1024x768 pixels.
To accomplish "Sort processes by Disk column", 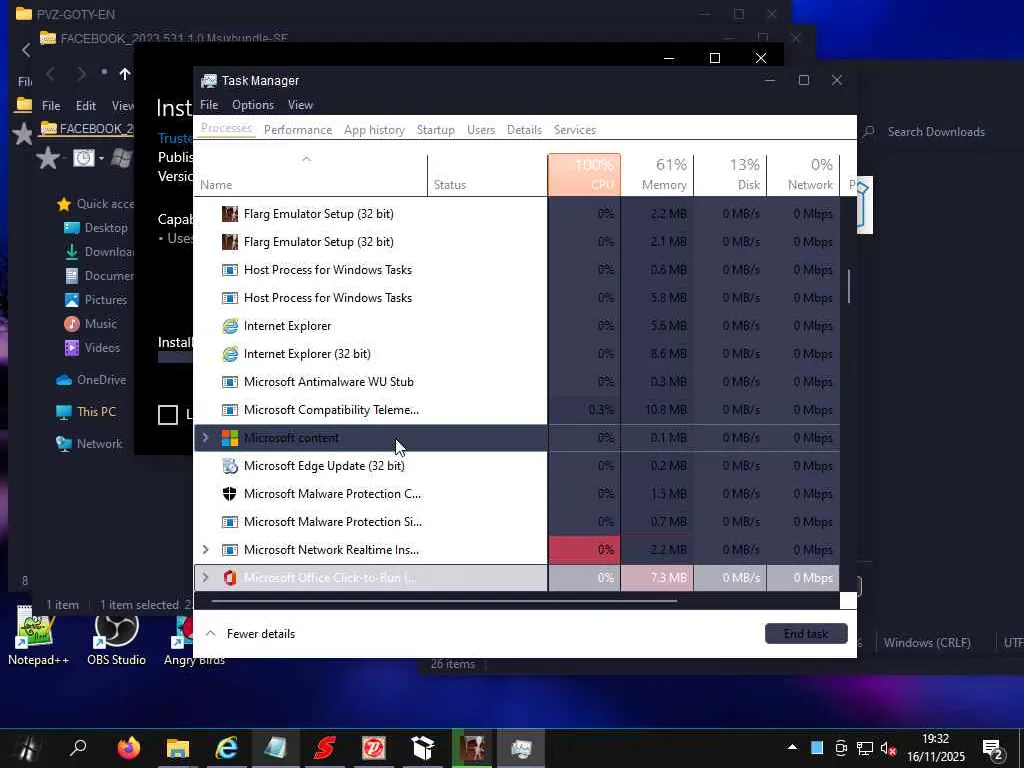I will [x=731, y=174].
